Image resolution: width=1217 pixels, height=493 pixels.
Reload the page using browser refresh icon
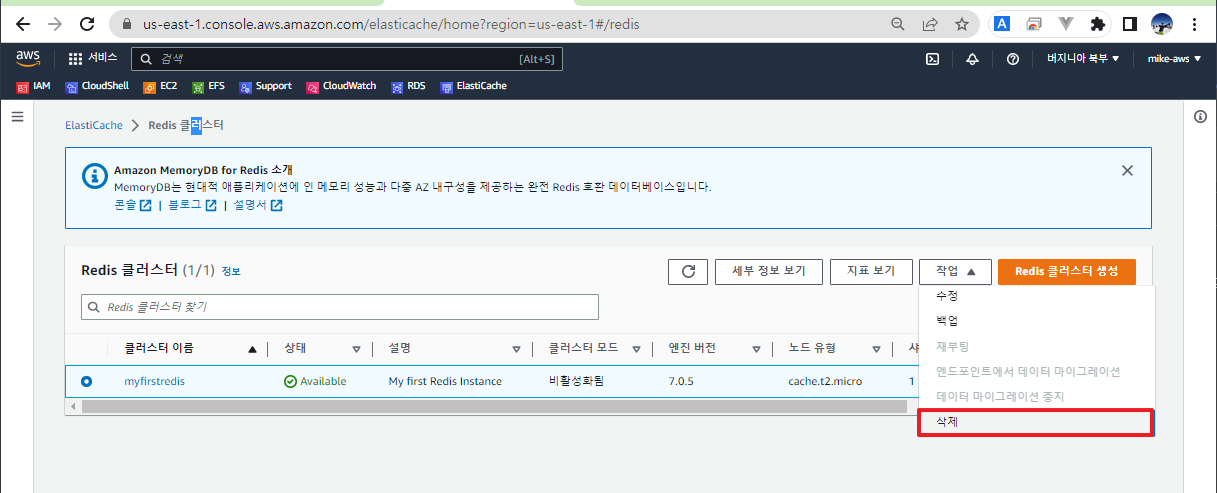click(x=87, y=24)
